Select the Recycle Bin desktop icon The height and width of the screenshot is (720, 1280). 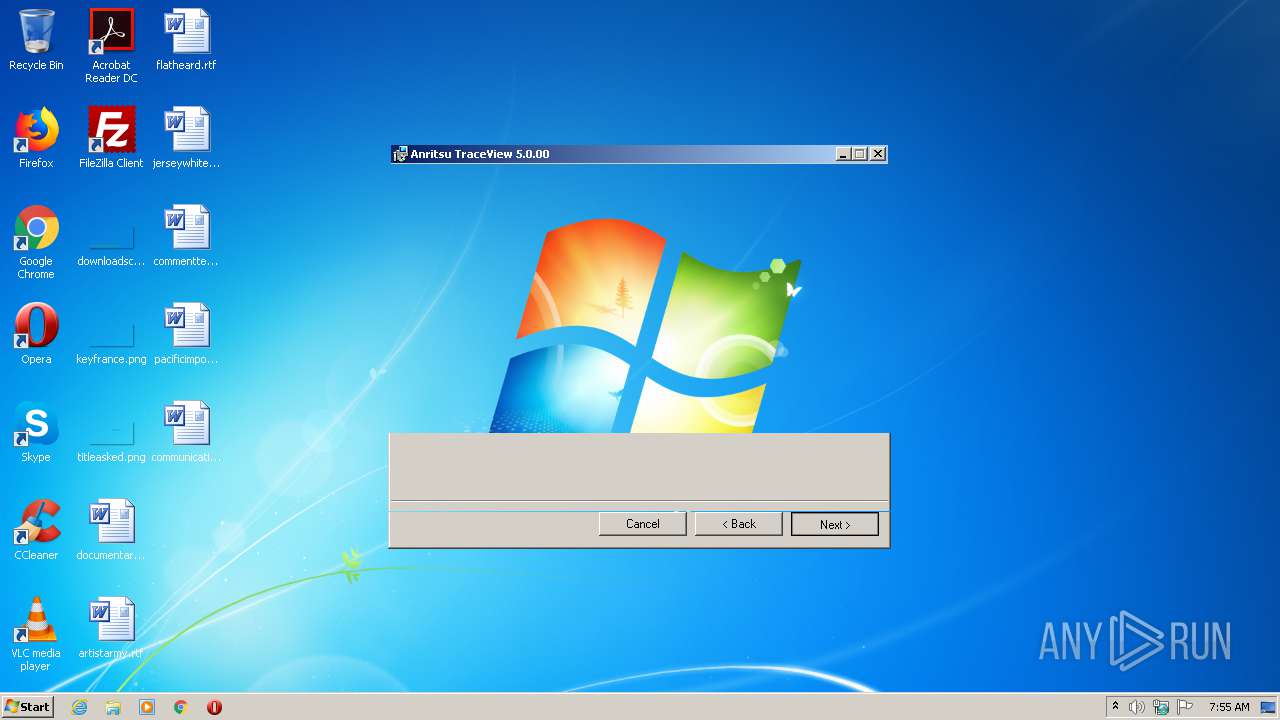[x=36, y=40]
